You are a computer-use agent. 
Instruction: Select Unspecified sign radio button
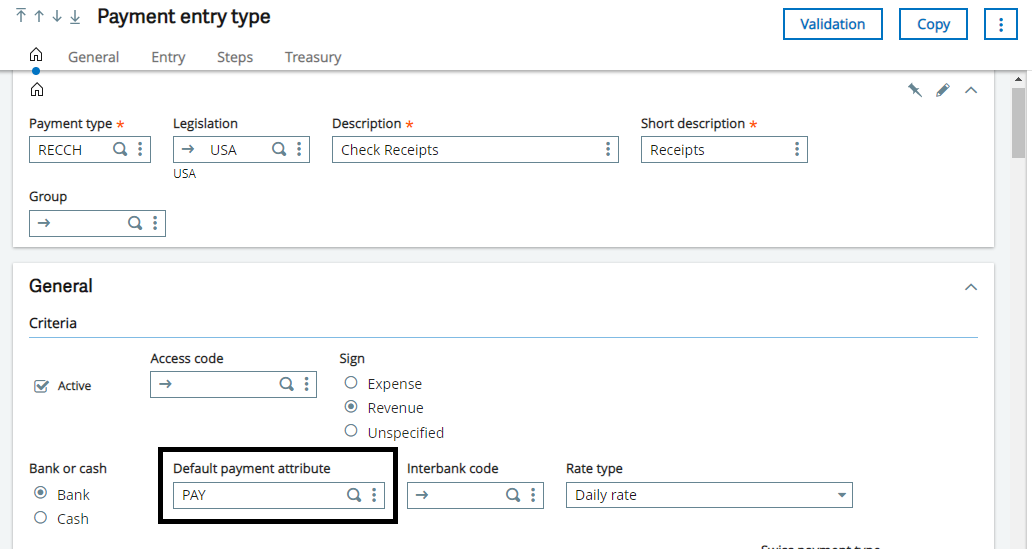point(351,431)
